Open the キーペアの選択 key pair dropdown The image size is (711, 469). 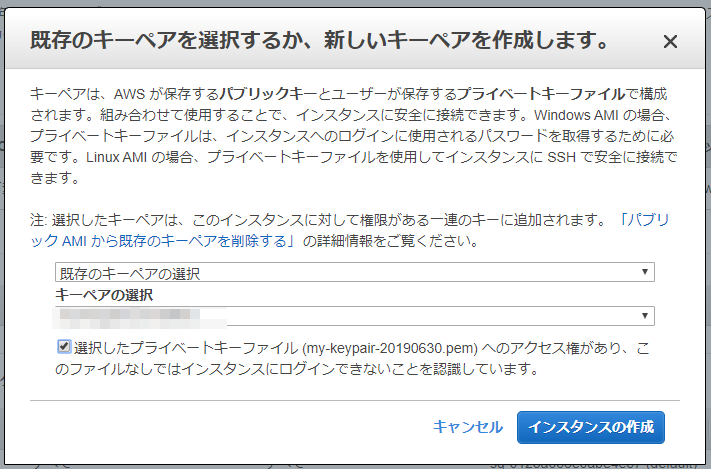[355, 316]
